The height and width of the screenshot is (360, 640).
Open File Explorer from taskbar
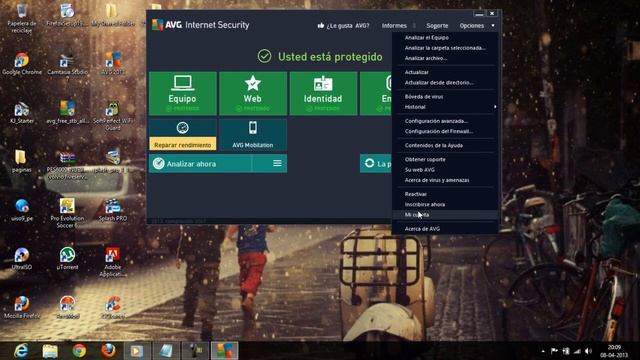tap(50, 351)
